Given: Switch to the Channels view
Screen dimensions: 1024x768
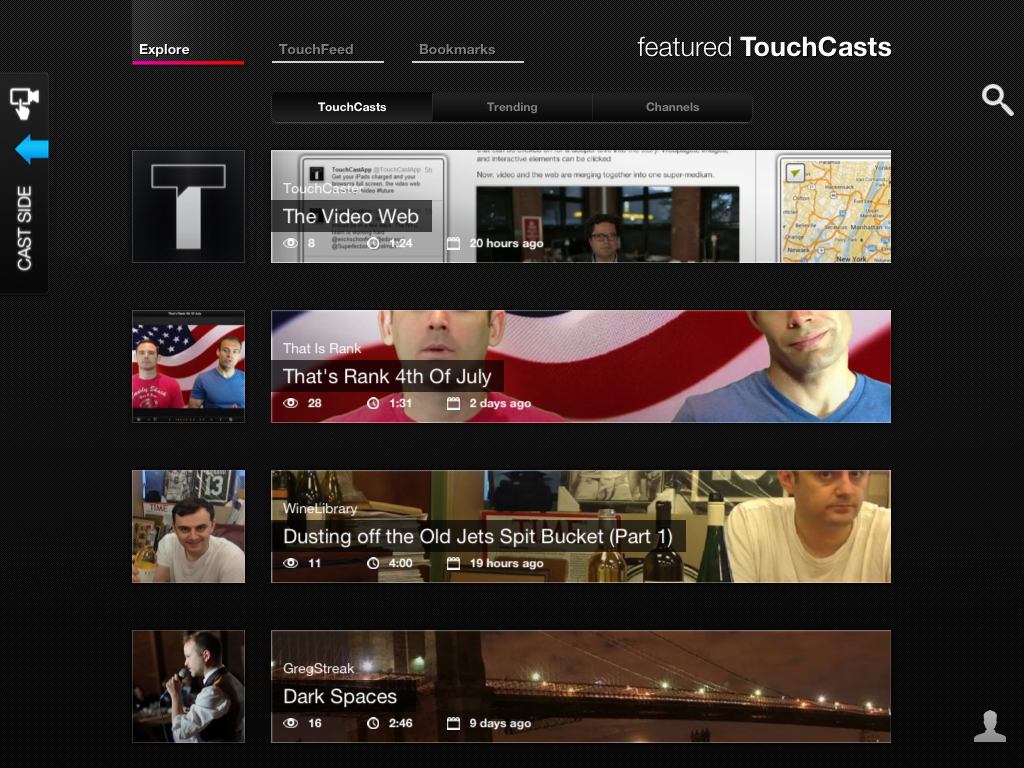Looking at the screenshot, I should tap(672, 107).
